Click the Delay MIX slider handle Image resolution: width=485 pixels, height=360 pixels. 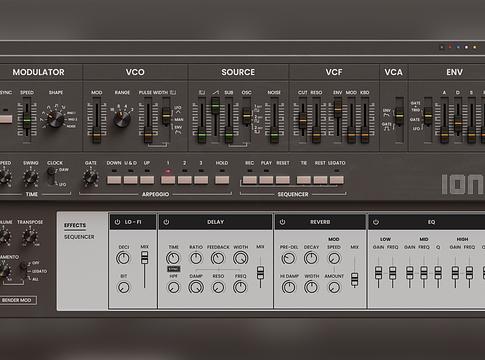260,273
